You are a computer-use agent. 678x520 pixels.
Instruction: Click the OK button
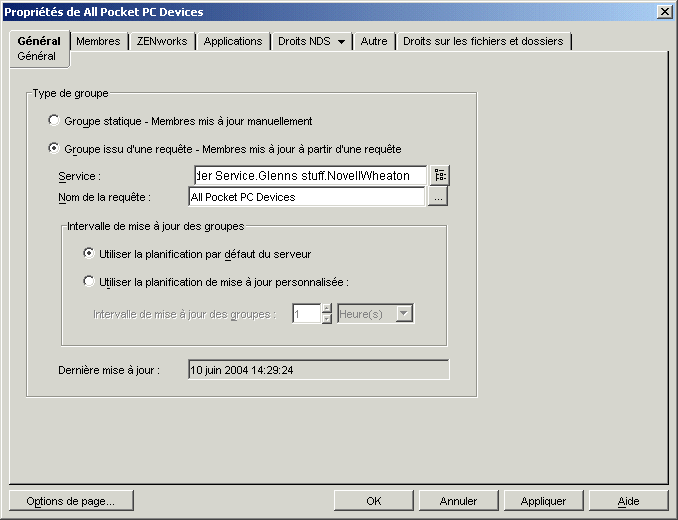[x=374, y=501]
